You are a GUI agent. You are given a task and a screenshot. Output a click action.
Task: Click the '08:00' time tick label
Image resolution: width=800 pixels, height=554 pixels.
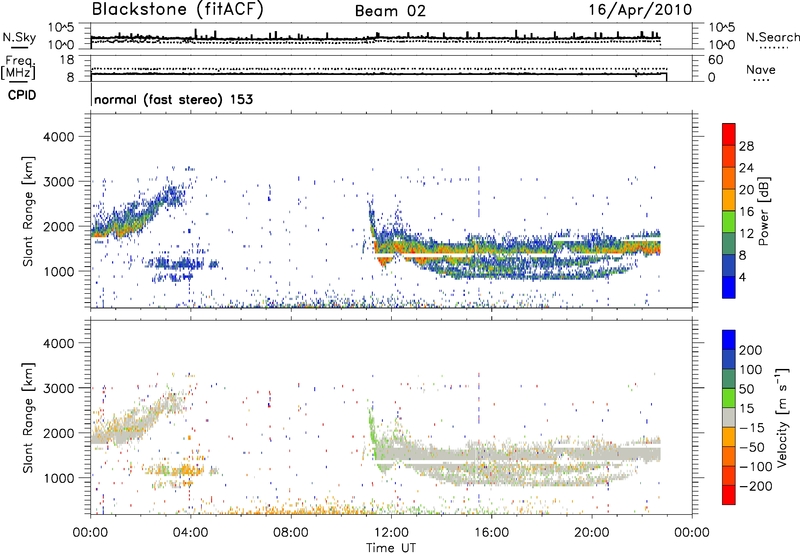point(291,533)
